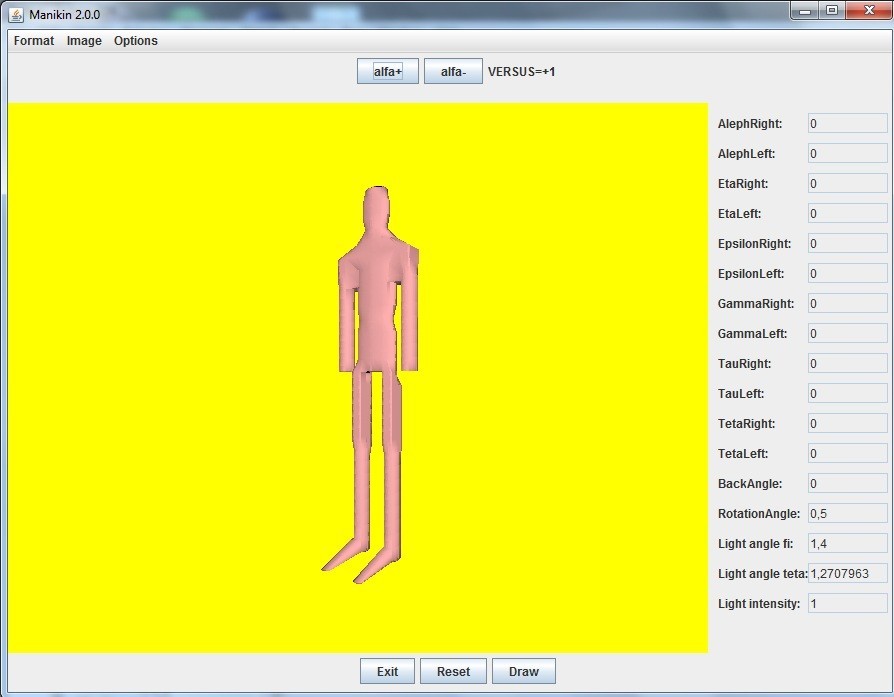894x697 pixels.
Task: Click the Reset button
Action: coord(453,672)
